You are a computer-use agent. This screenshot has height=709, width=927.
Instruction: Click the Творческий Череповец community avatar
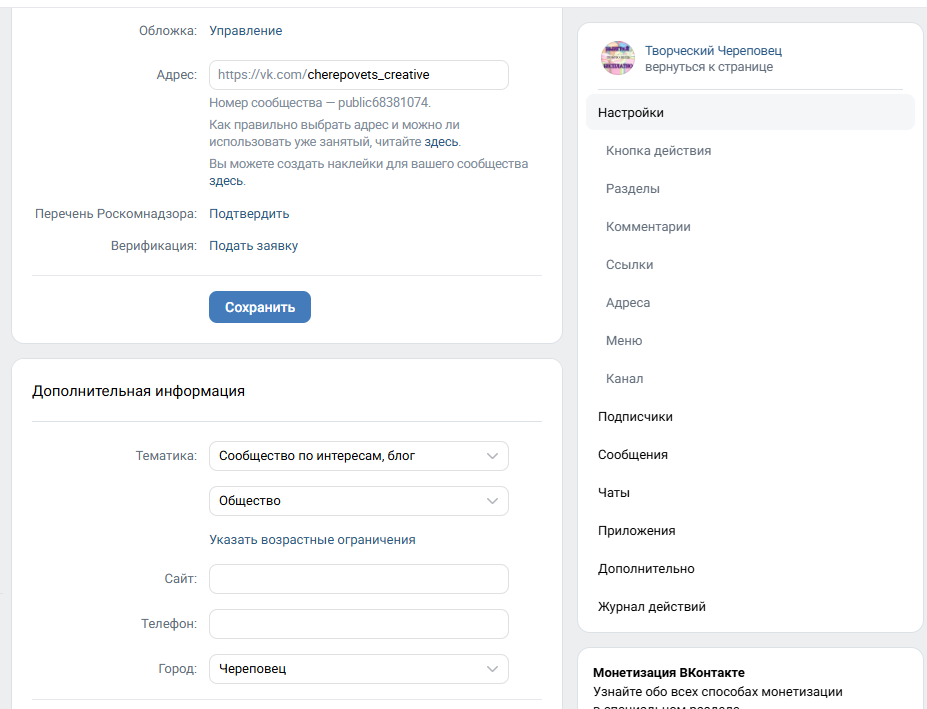(x=618, y=59)
